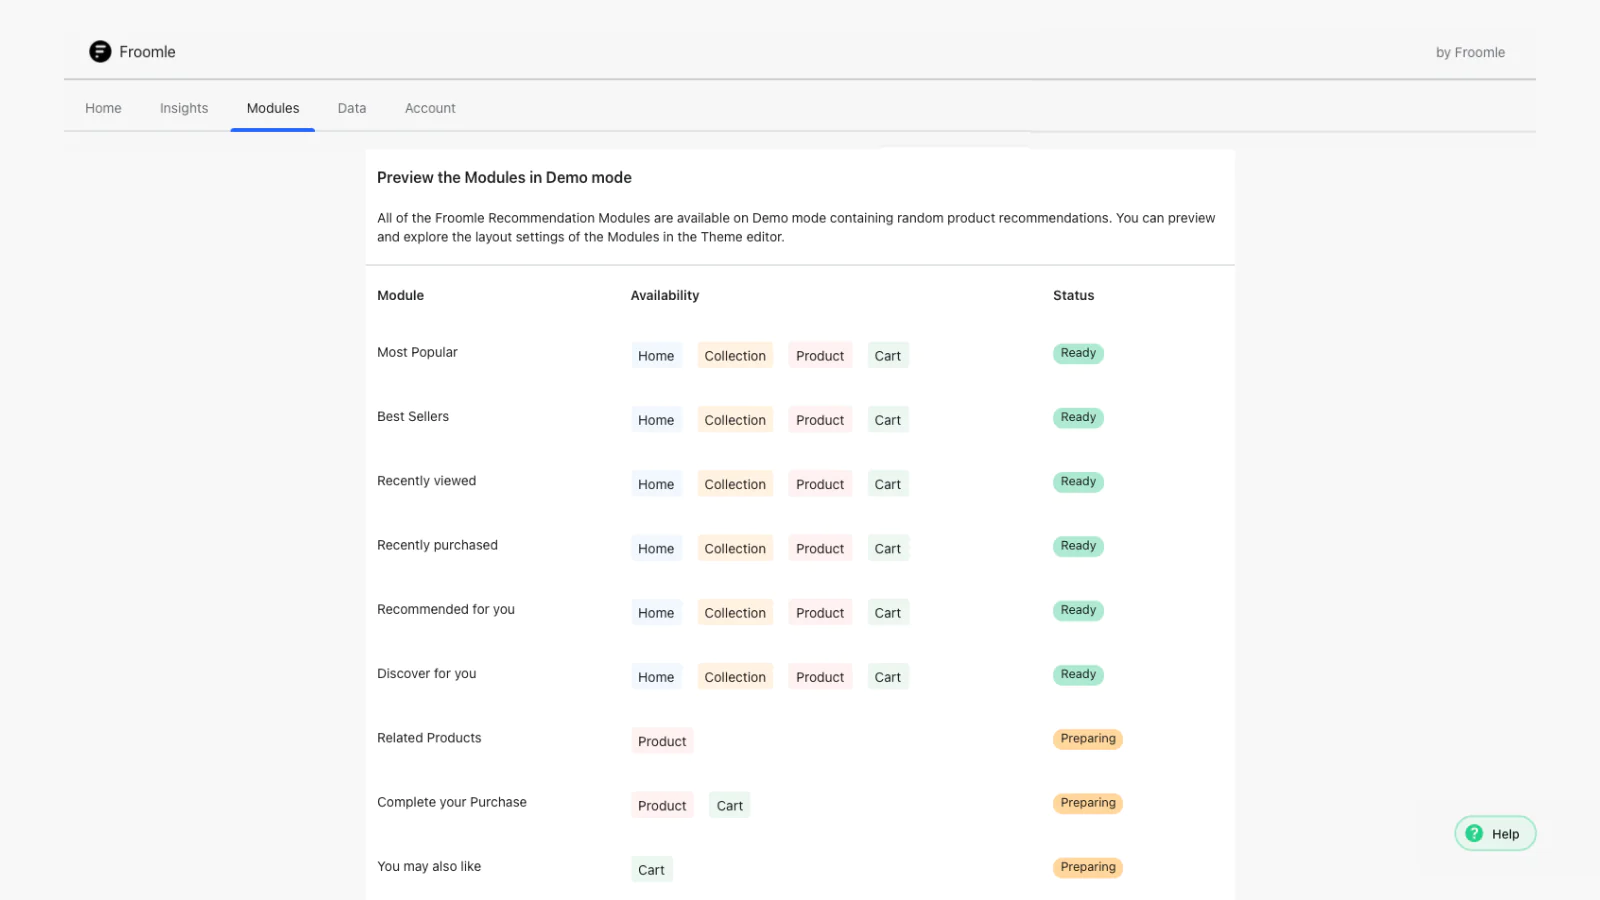
Task: Click the Recently purchased module name
Action: tap(437, 545)
